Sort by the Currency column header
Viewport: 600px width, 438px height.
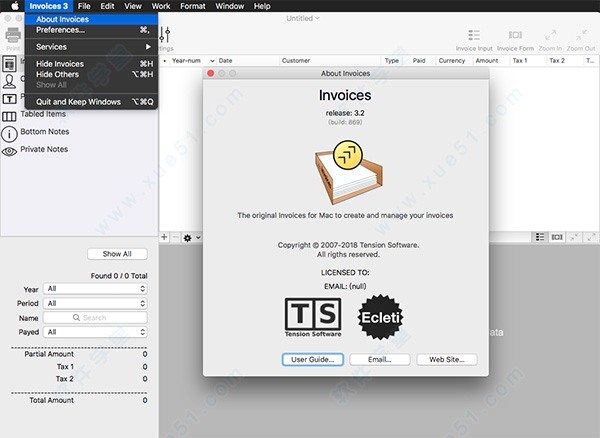453,60
